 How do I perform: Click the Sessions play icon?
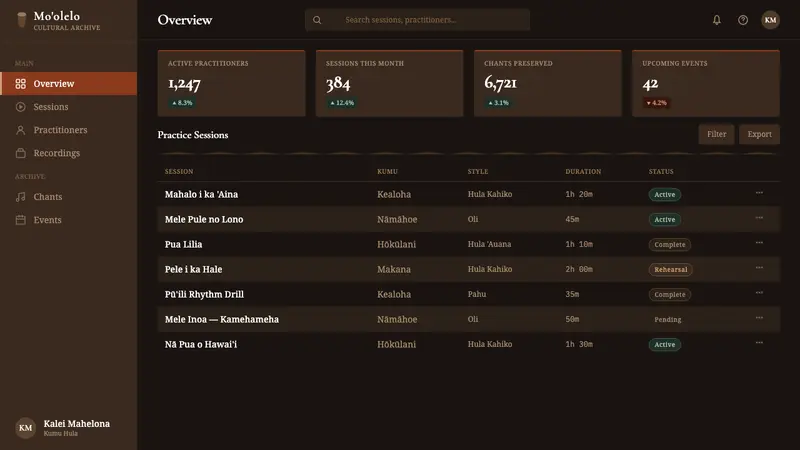pyautogui.click(x=20, y=107)
